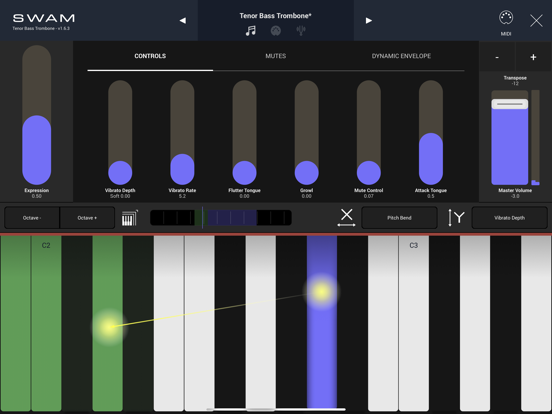Click the Octave + button
The height and width of the screenshot is (414, 552).
click(87, 218)
